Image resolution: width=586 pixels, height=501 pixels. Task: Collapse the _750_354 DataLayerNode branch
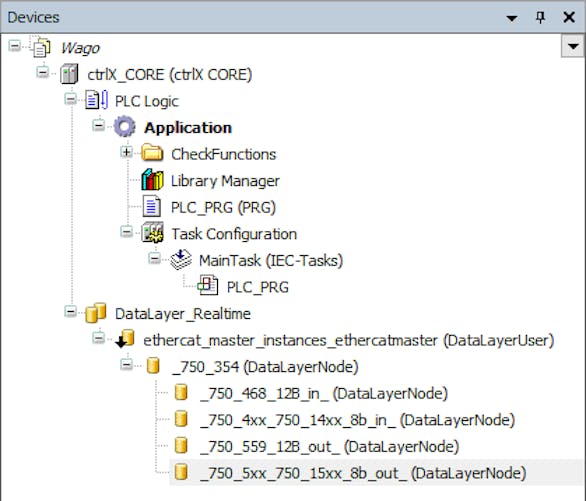point(127,365)
